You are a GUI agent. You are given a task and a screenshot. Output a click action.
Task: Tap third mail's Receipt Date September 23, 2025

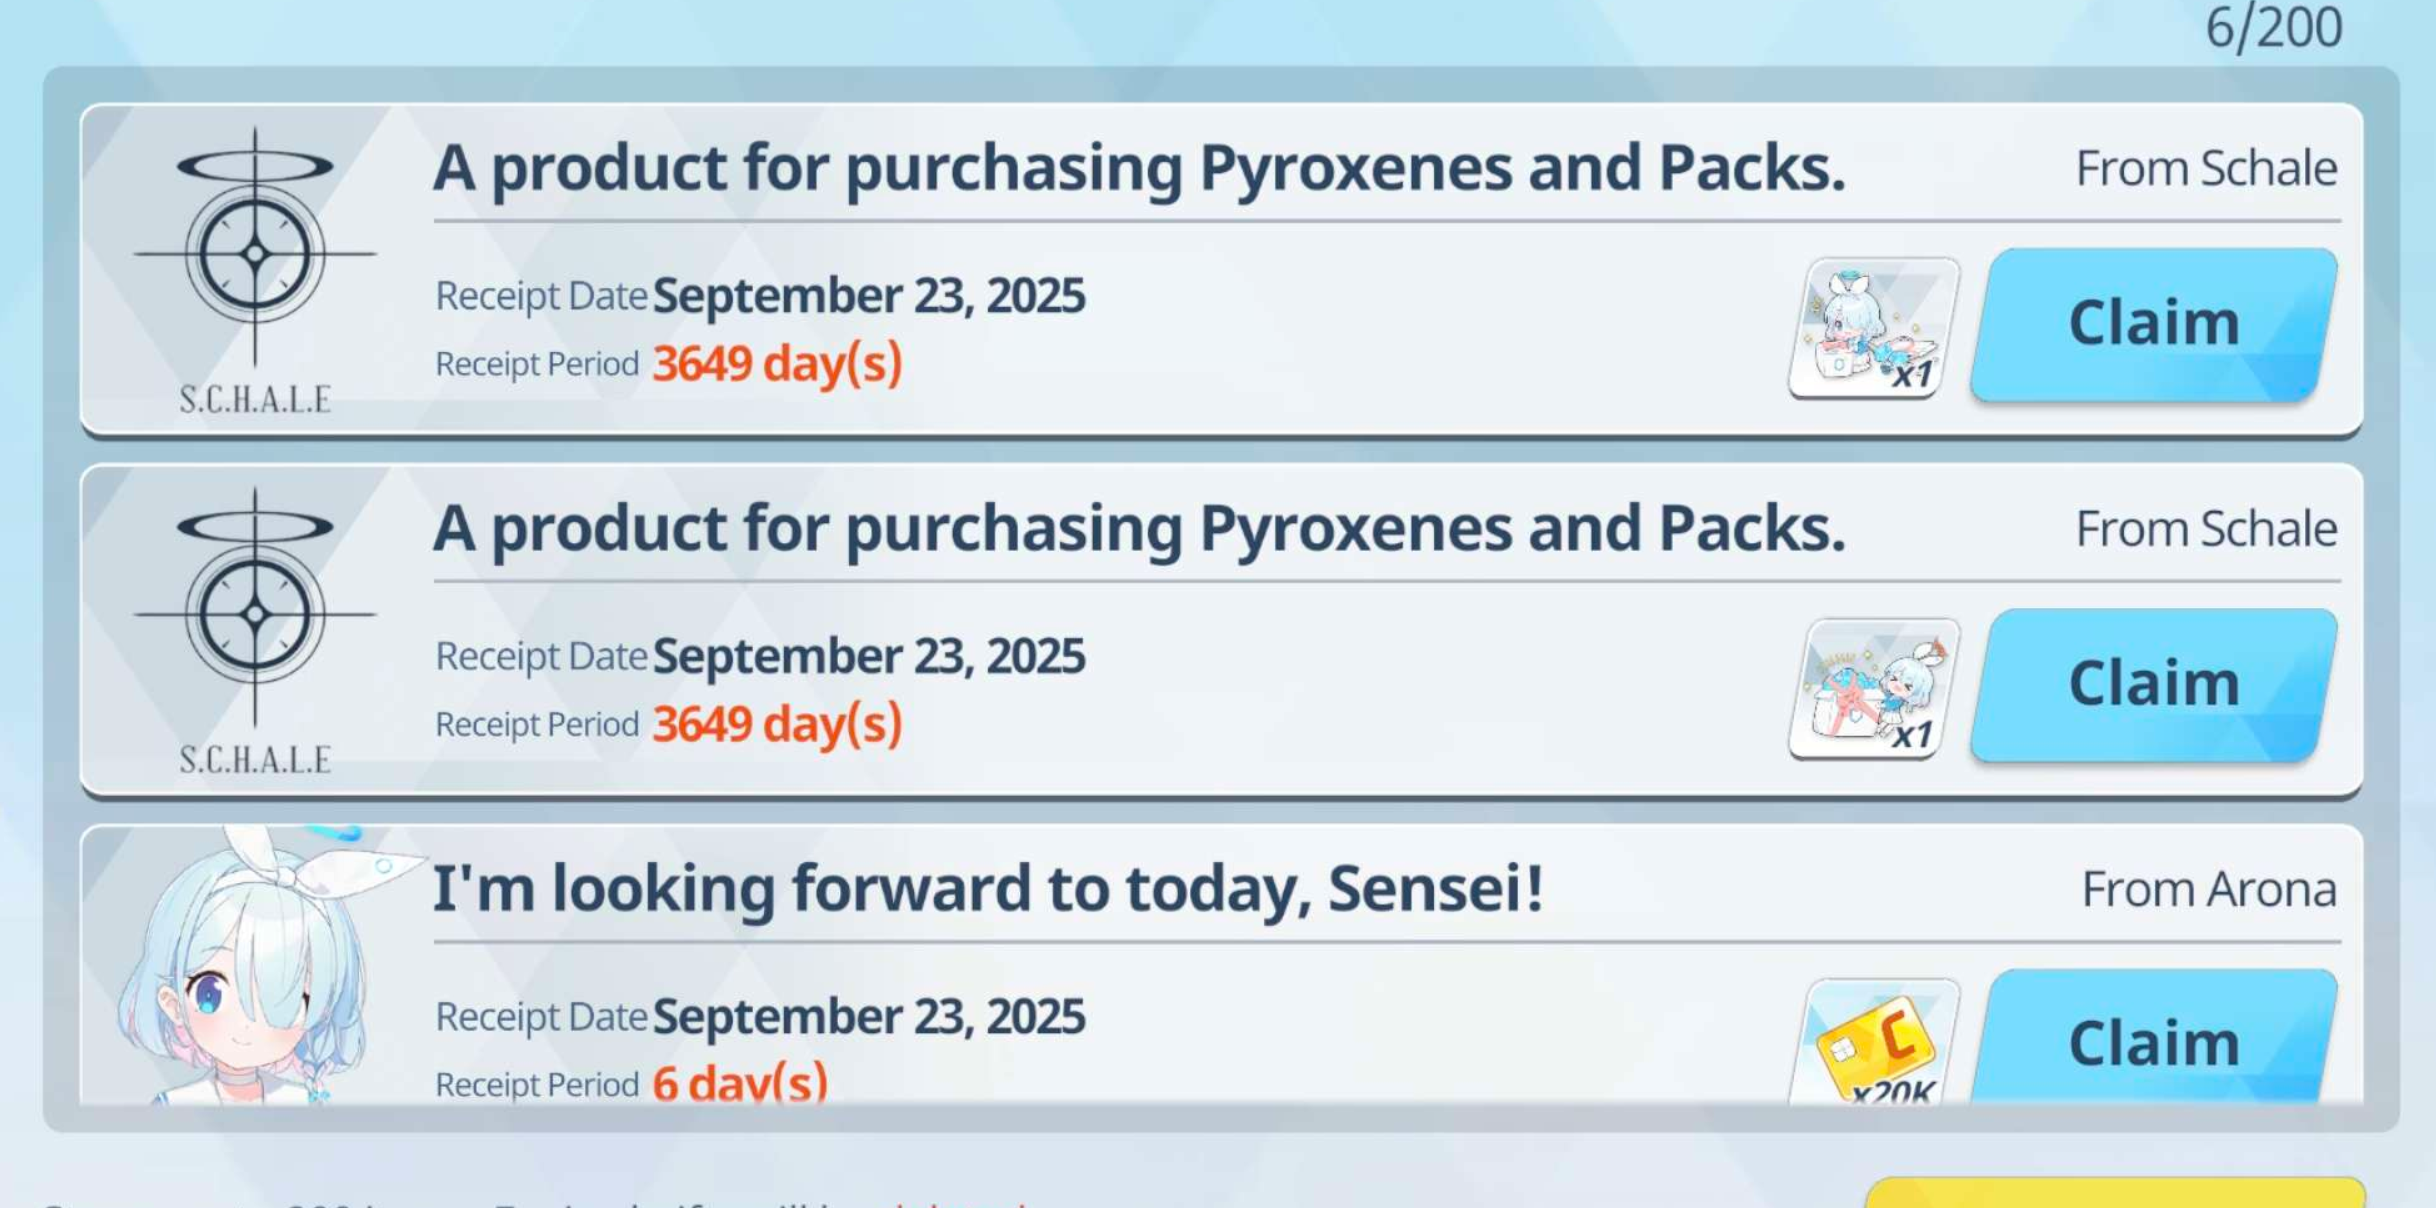[x=760, y=1017]
